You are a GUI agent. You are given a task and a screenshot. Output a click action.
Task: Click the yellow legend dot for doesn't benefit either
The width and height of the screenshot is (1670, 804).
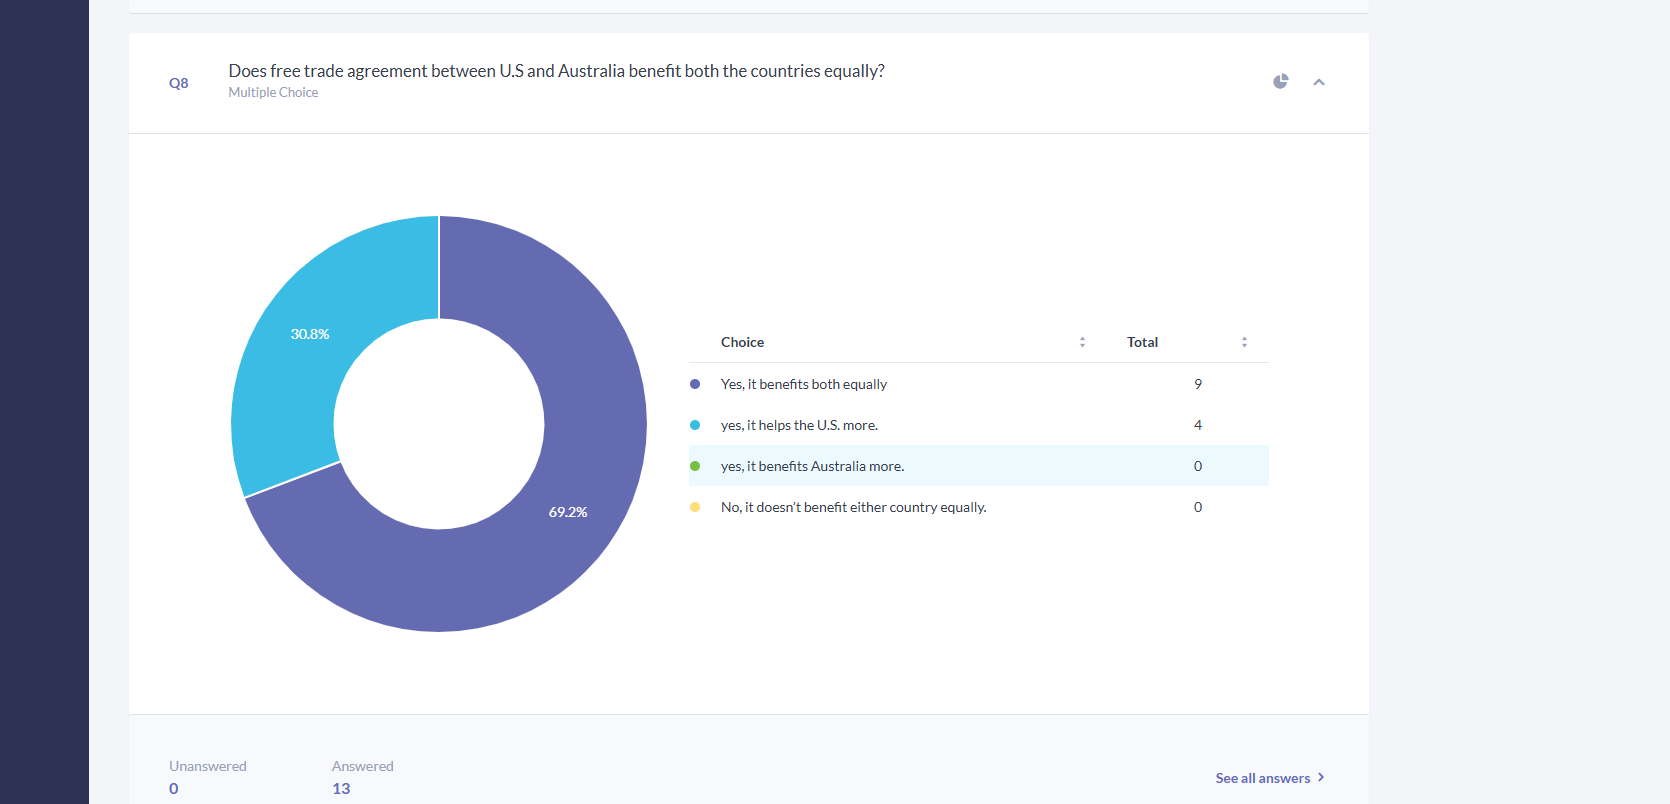tap(695, 507)
